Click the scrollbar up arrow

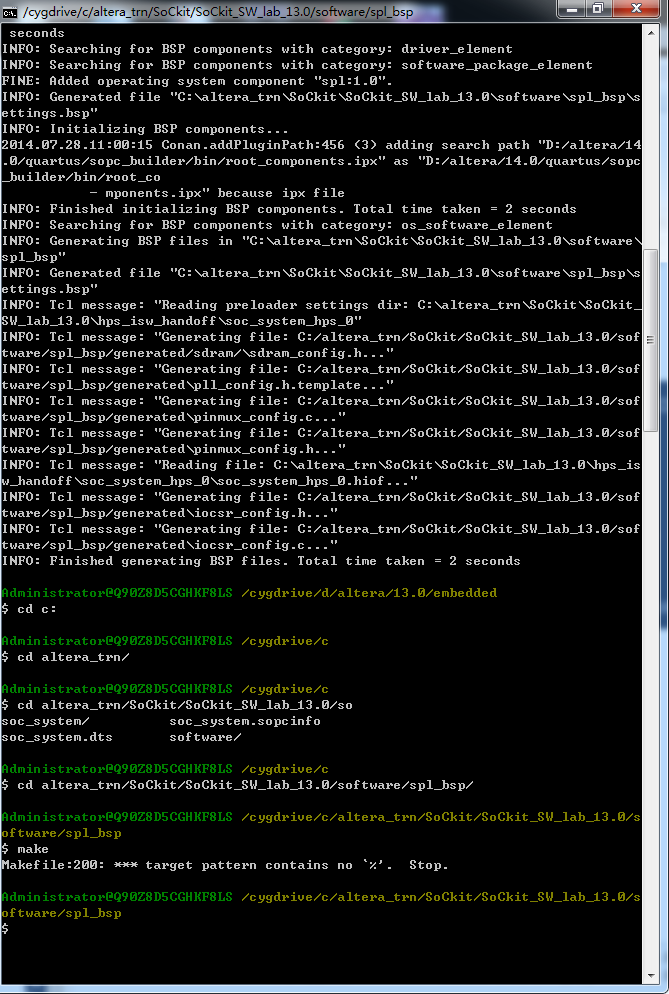(x=651, y=32)
